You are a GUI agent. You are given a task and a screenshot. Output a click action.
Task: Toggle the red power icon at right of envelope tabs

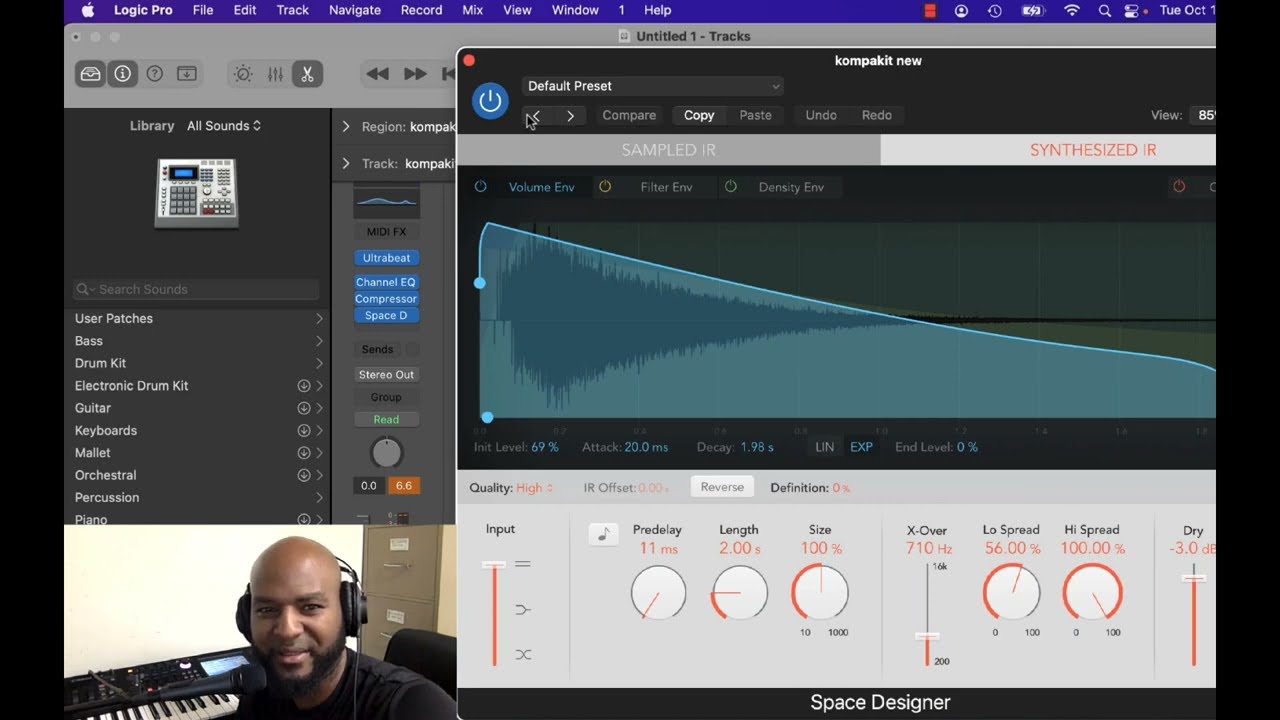point(1179,187)
